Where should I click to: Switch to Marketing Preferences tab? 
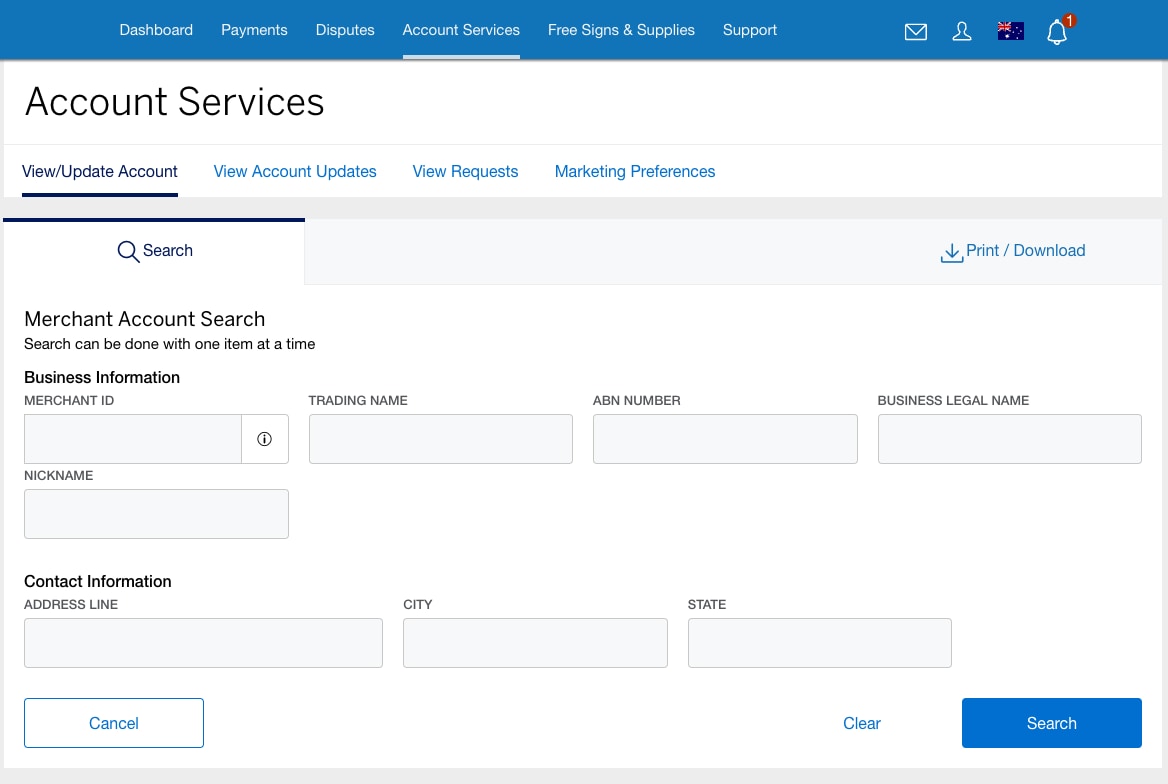click(x=635, y=171)
